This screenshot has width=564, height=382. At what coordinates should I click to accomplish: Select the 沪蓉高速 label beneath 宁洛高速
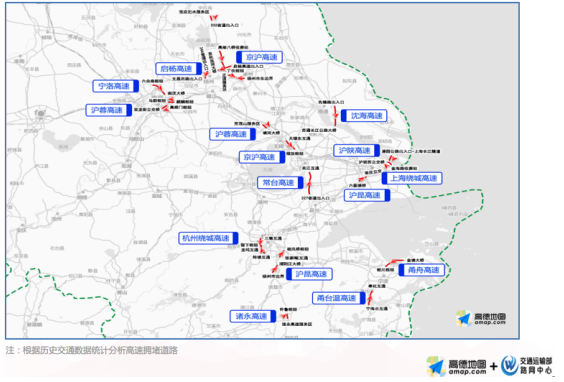tap(109, 110)
